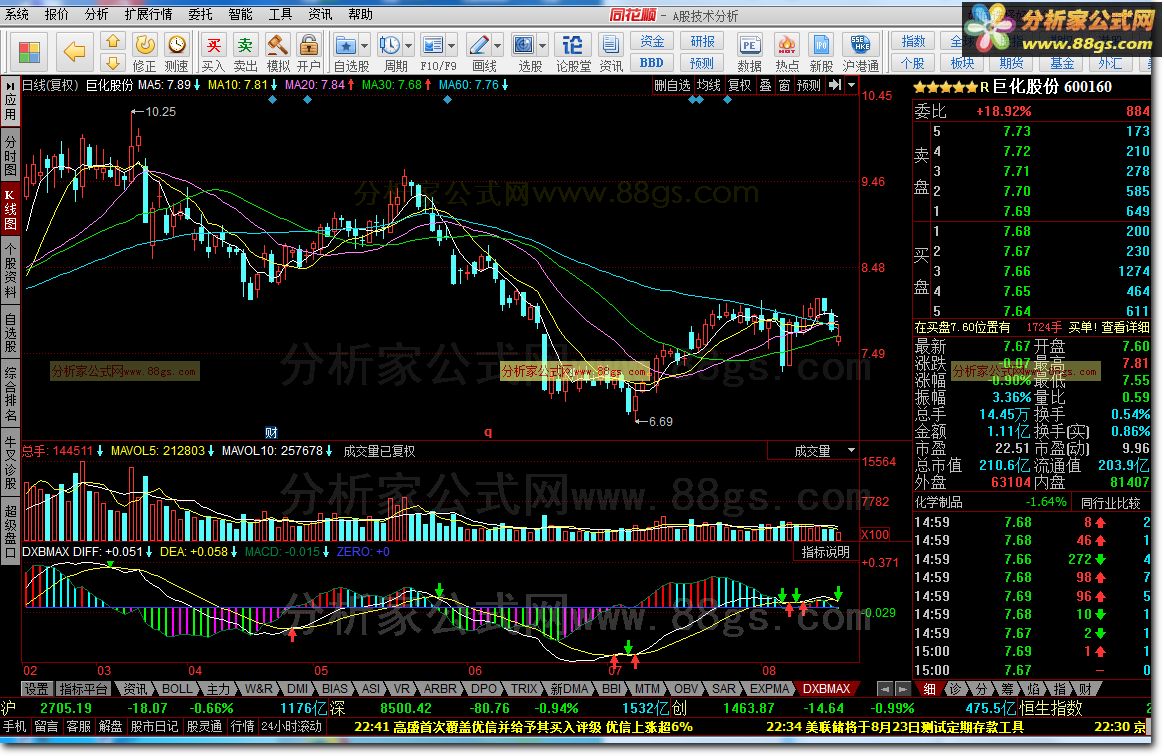
Task: Click the chart jump-to-end arrow icon
Action: click(835, 85)
